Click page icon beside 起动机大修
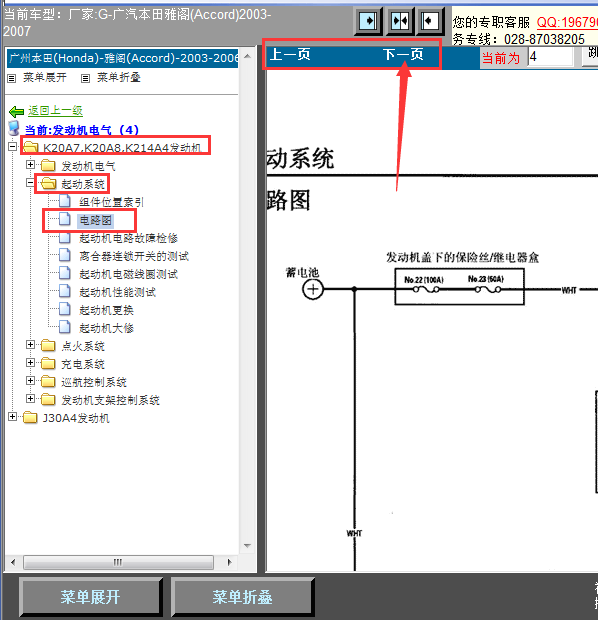The image size is (598, 620). (64, 327)
